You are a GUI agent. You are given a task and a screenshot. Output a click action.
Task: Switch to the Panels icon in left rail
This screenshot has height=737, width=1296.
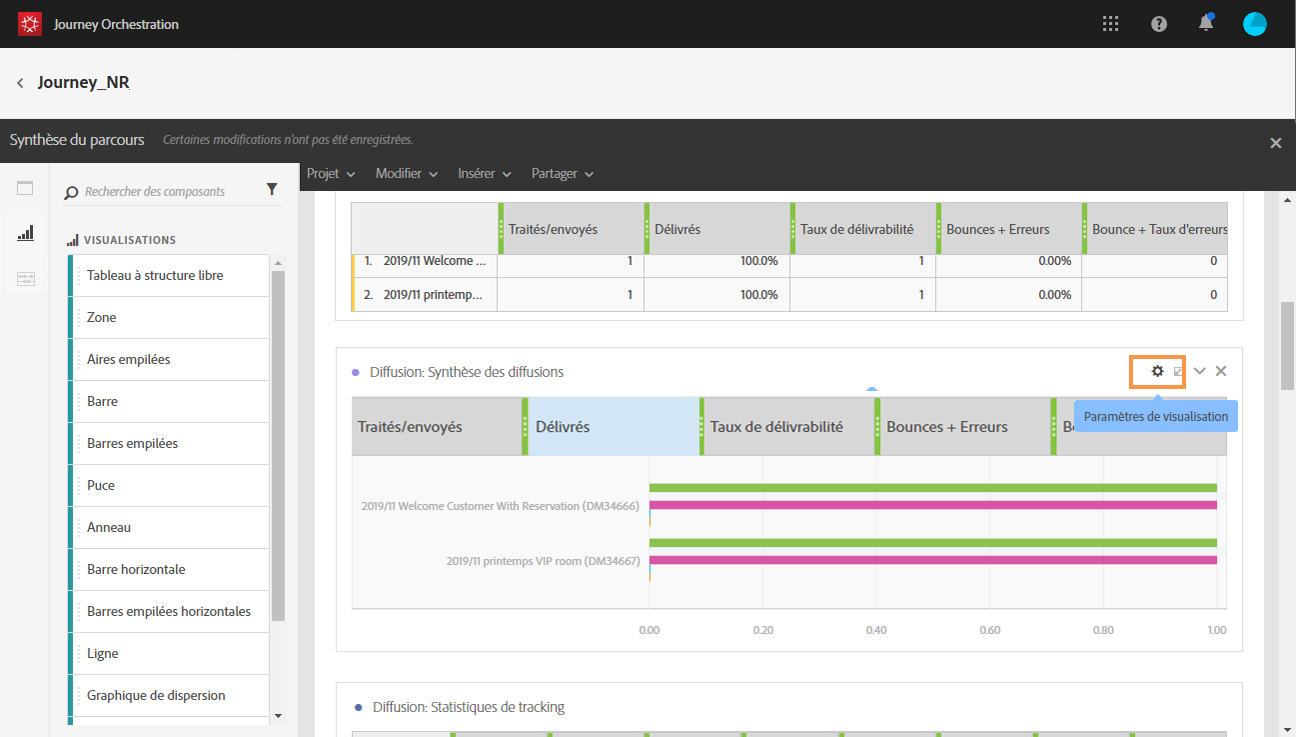25,188
